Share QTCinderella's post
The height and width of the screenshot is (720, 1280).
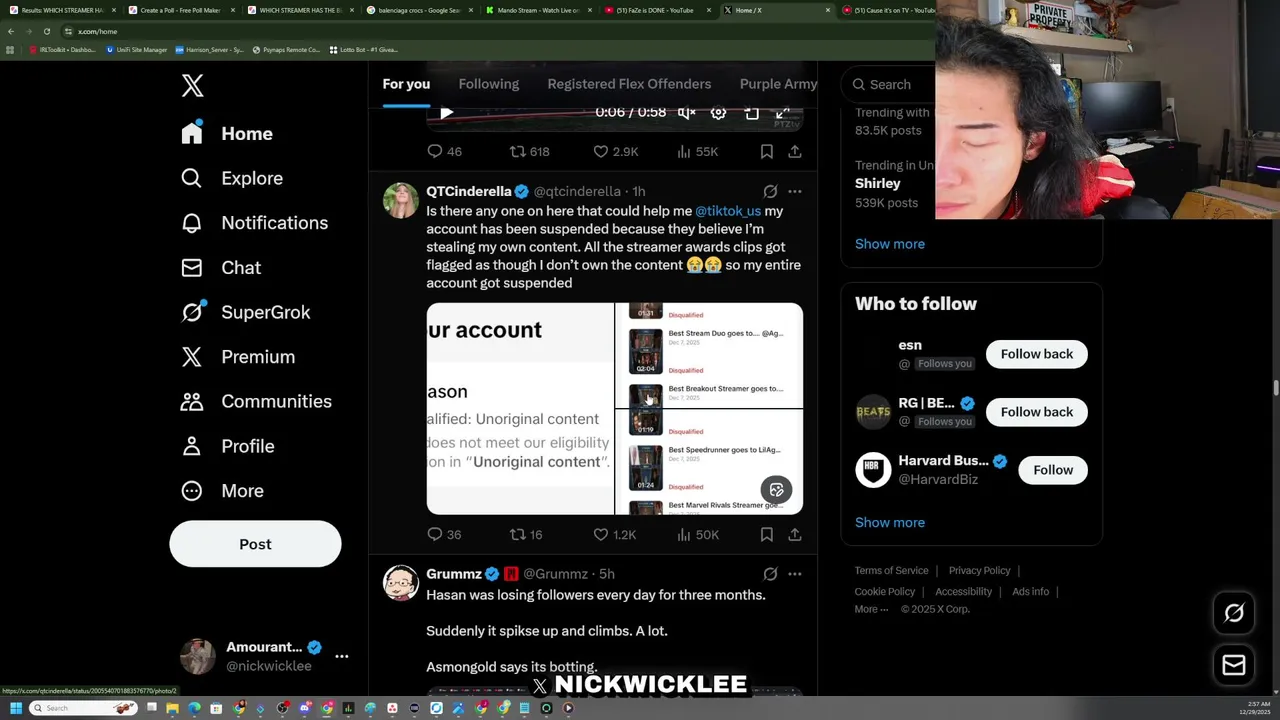[x=795, y=535]
